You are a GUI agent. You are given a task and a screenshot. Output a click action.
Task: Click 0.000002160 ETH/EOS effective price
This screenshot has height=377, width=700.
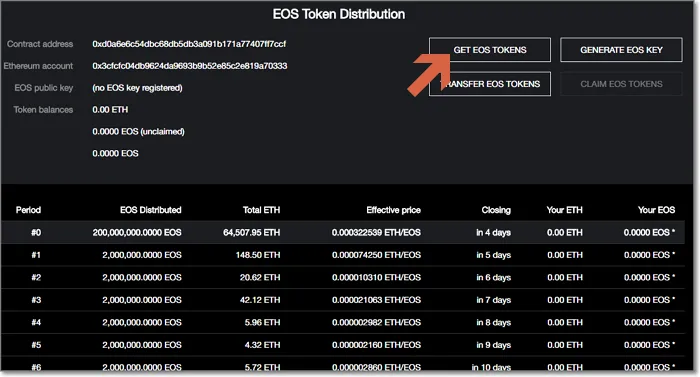pos(376,345)
